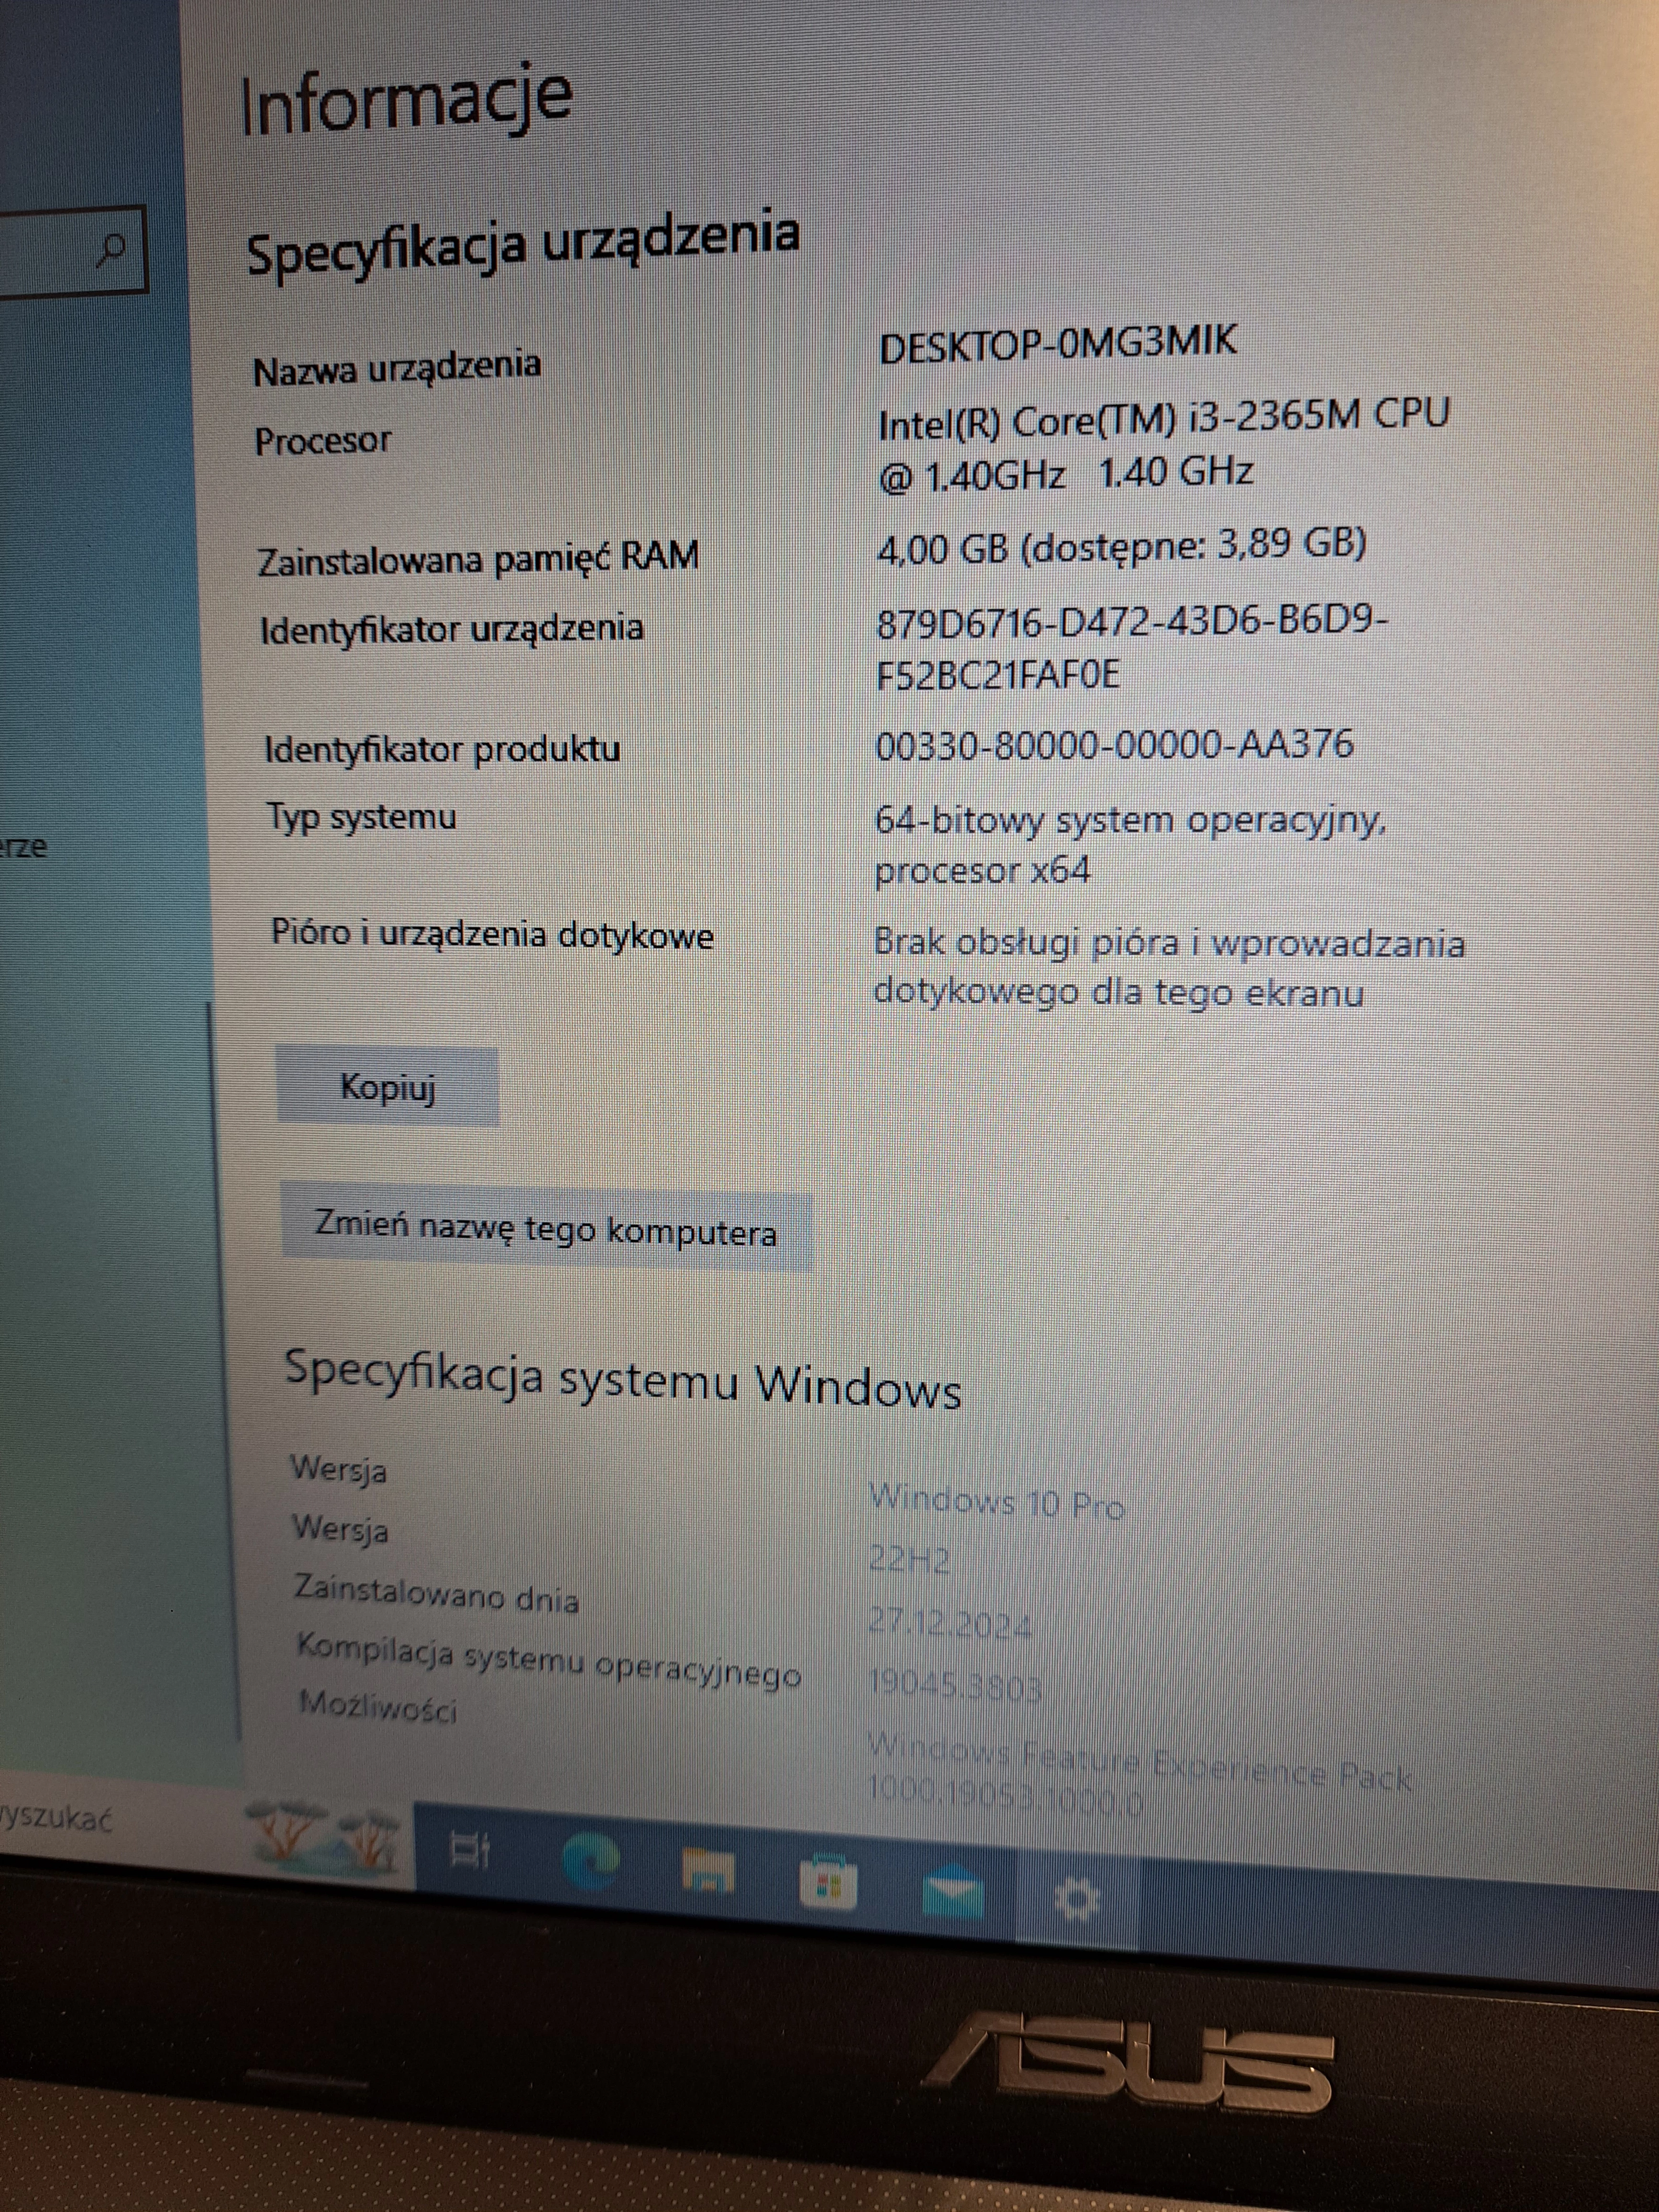Click Zmień nazwę tego komputera button

pyautogui.click(x=546, y=1229)
